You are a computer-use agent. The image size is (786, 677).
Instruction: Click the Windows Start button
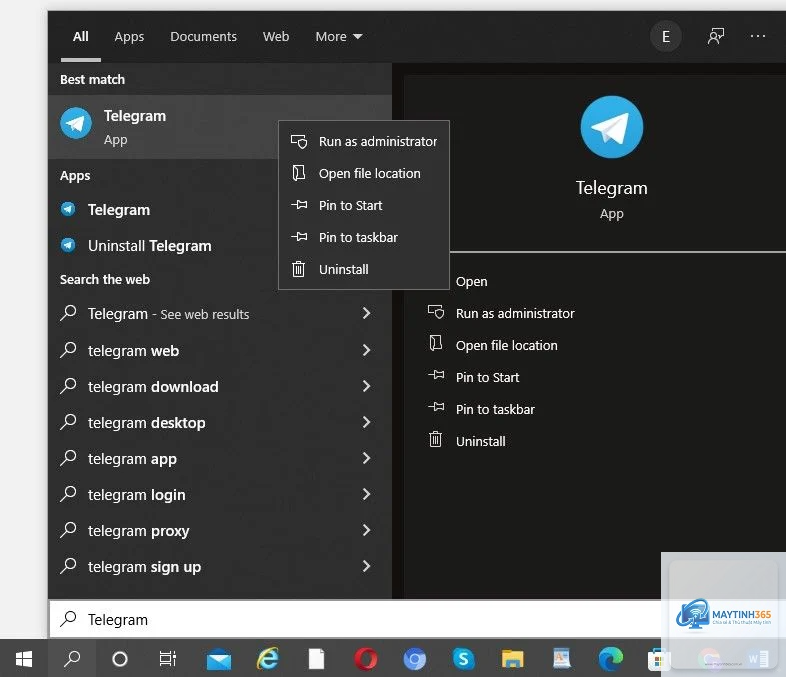(x=24, y=658)
